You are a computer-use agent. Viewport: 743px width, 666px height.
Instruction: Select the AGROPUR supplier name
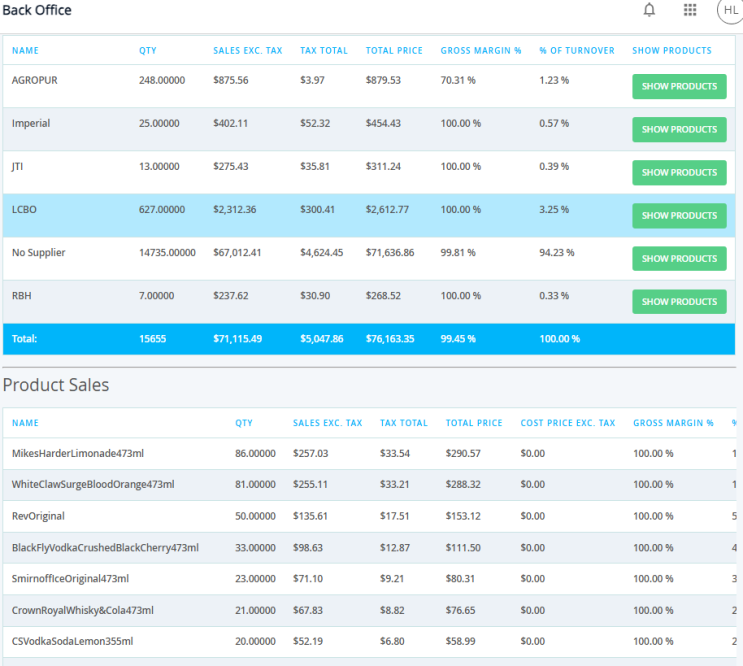point(35,80)
